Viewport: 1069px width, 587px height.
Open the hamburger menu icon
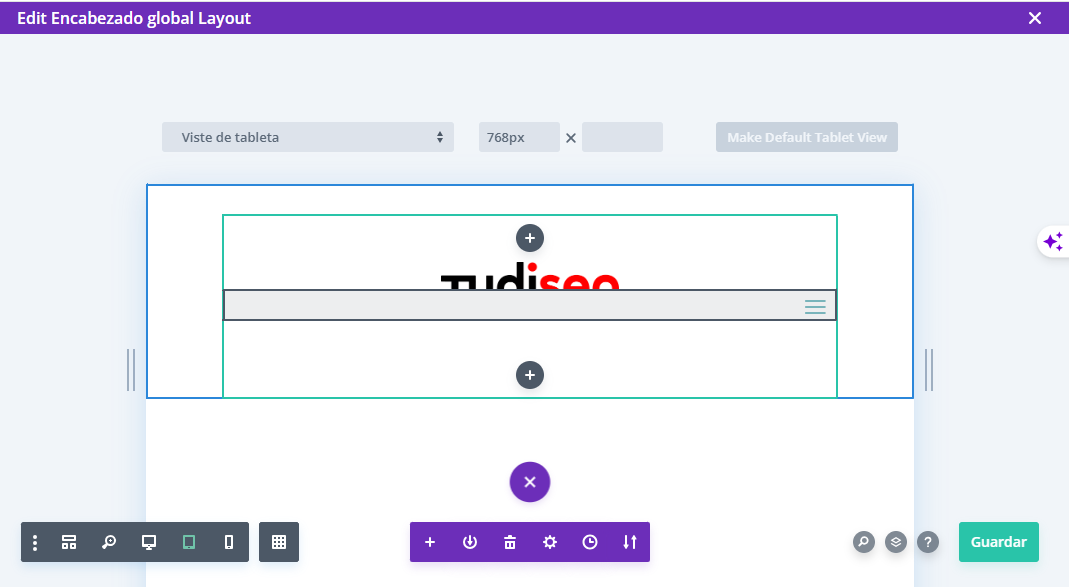[x=815, y=307]
